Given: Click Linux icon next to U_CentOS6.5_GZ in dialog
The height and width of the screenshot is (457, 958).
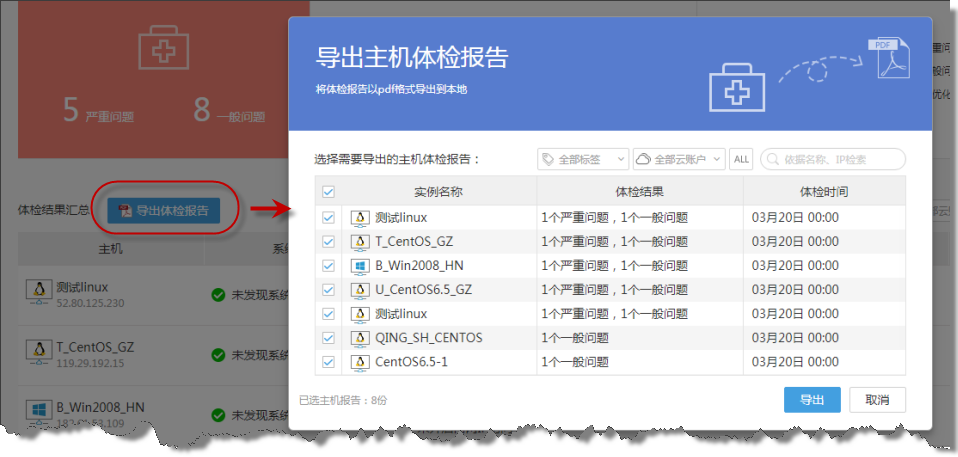Looking at the screenshot, I should pos(360,290).
